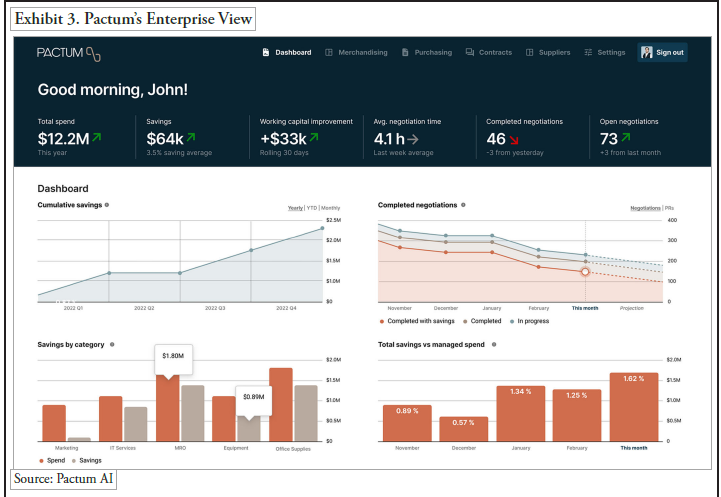Click green arrow beside $12.2M total spend
The image size is (721, 497).
(x=97, y=137)
